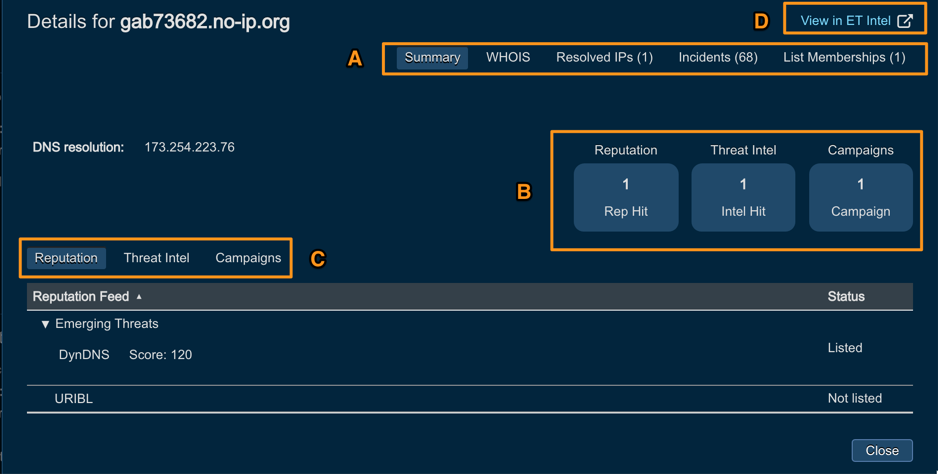Open View in ET Intel link

coord(845,21)
